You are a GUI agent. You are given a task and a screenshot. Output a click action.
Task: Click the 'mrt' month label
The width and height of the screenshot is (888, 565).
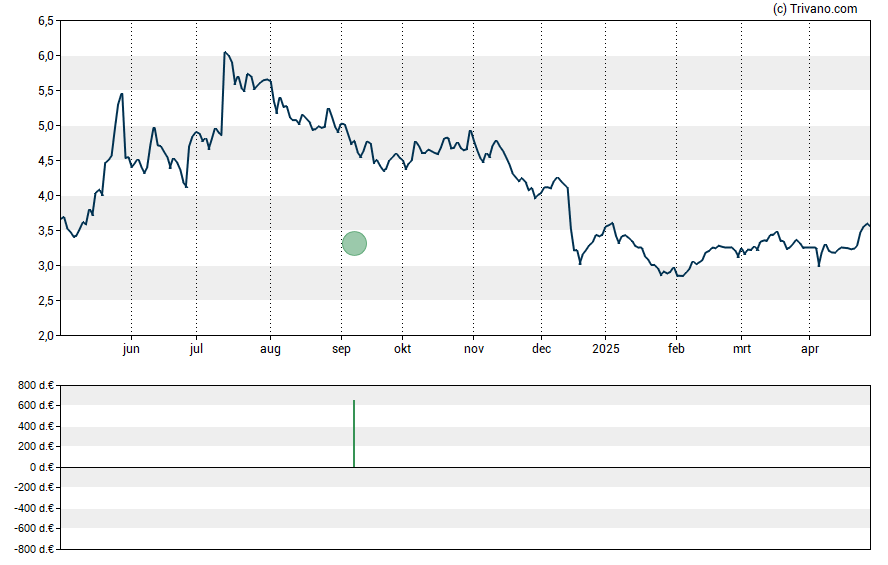click(742, 349)
